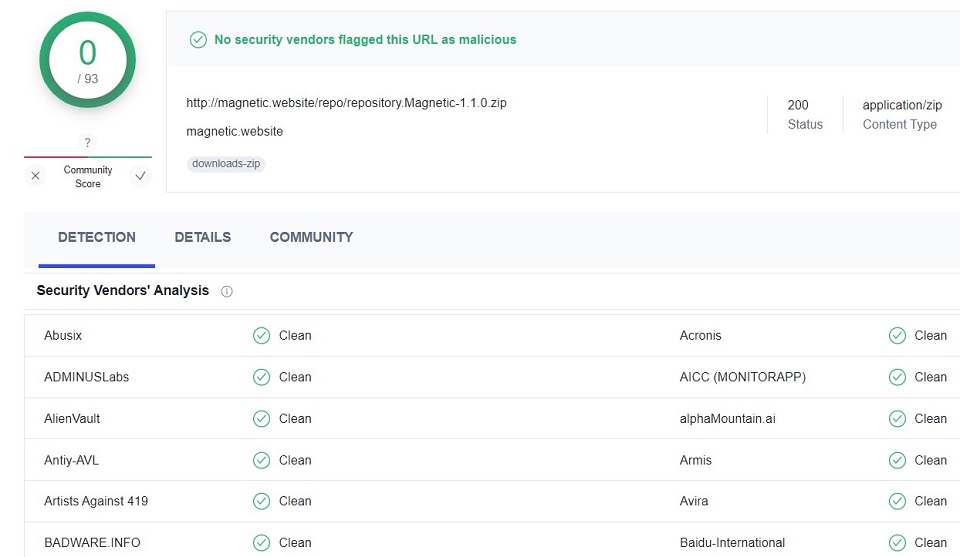Click the Clean check icon for AICC (MONITORAPP)
Screen dimensions: 960x557
(898, 377)
